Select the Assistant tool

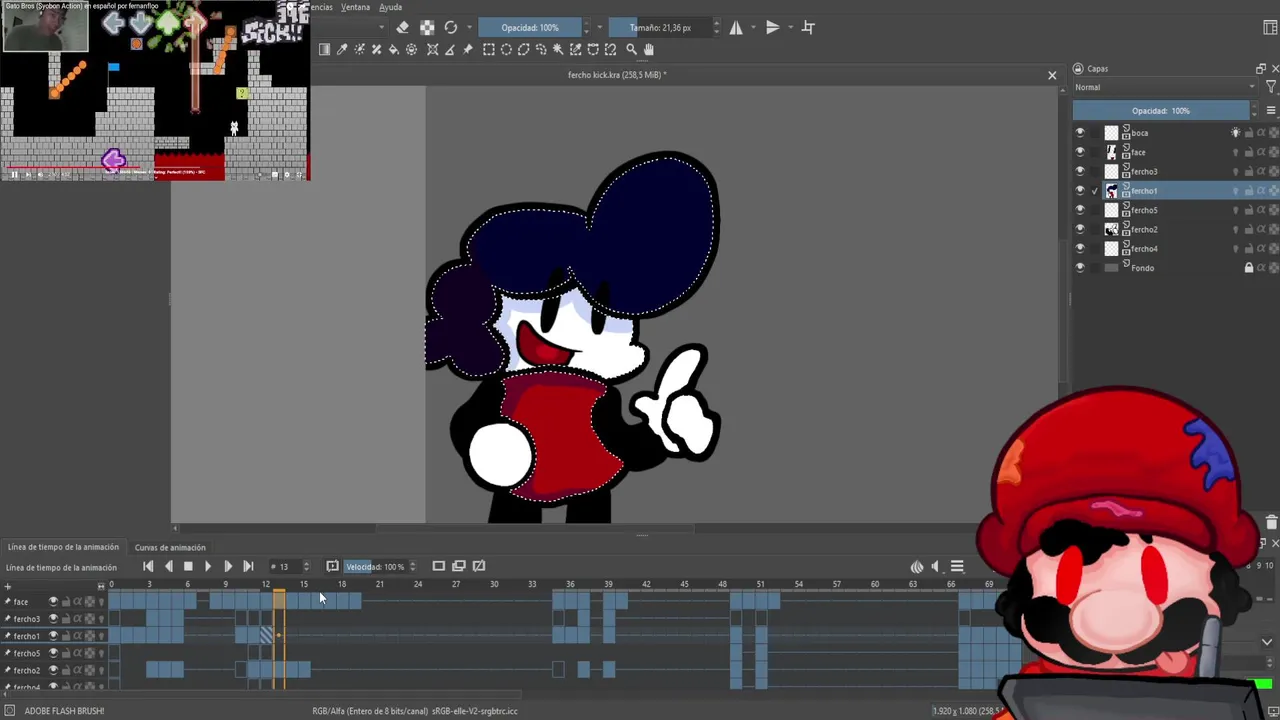click(433, 49)
